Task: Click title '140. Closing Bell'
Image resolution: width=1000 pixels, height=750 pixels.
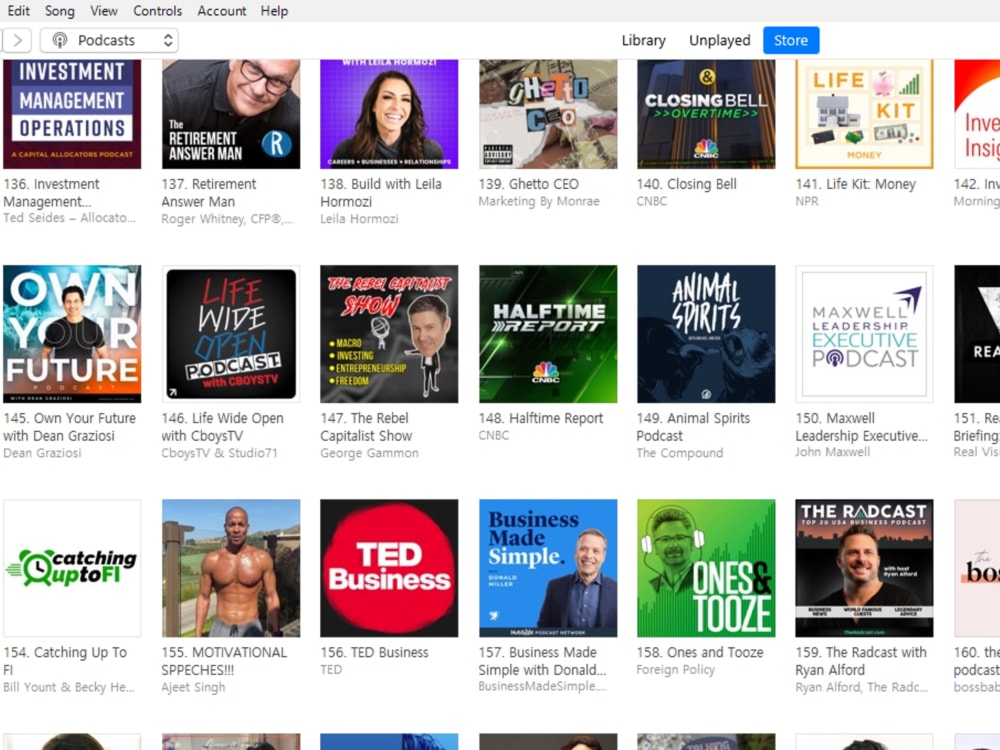Action: pyautogui.click(x=686, y=184)
